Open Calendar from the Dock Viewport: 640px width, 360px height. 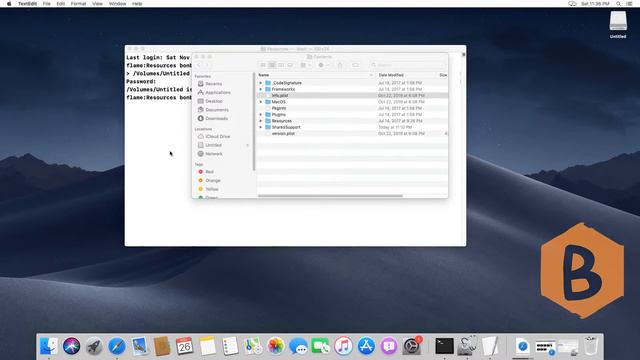(x=184, y=346)
